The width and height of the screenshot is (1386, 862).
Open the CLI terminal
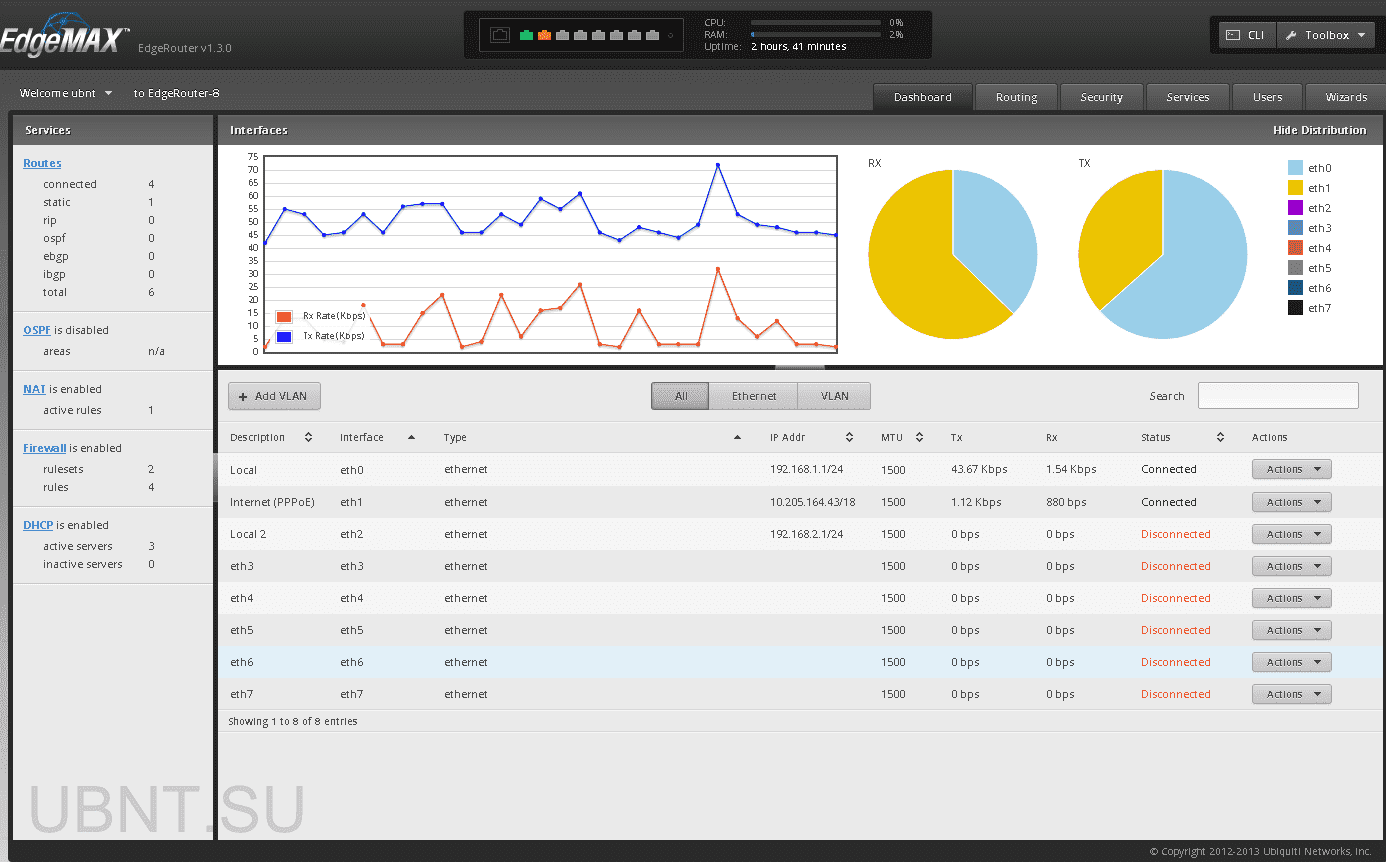coord(1246,34)
